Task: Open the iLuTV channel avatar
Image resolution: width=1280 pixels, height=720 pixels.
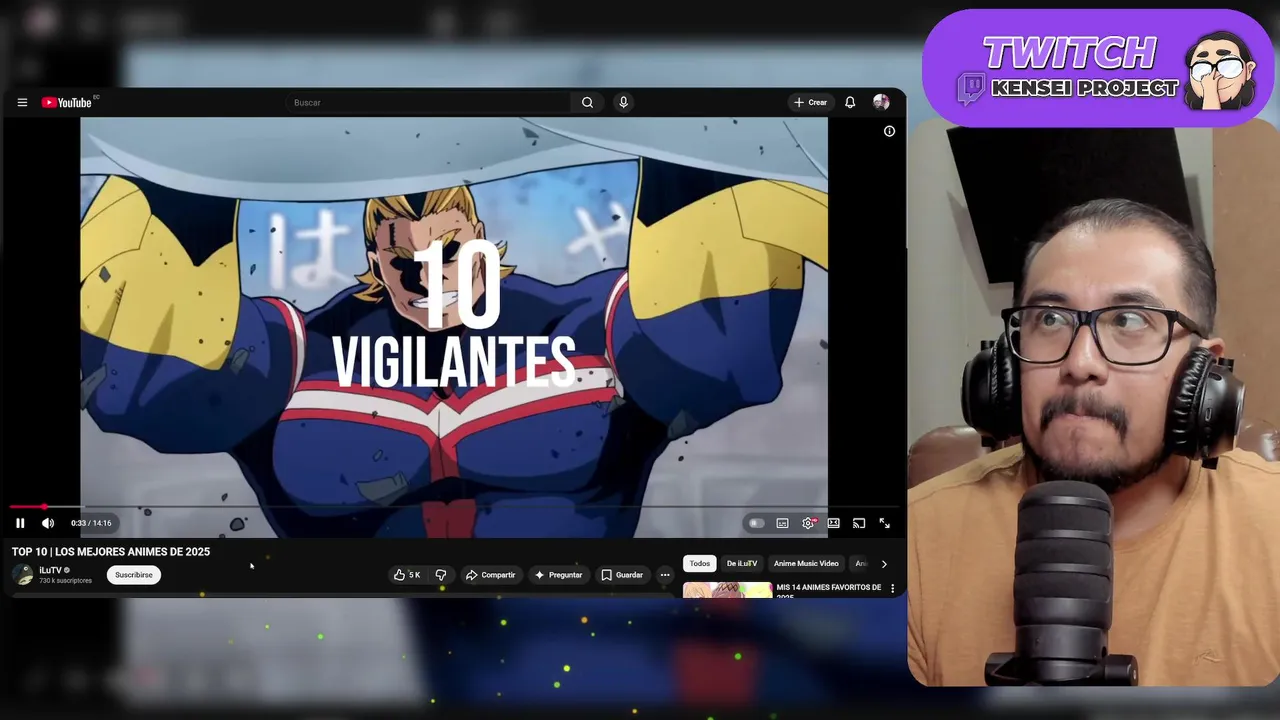Action: click(22, 574)
